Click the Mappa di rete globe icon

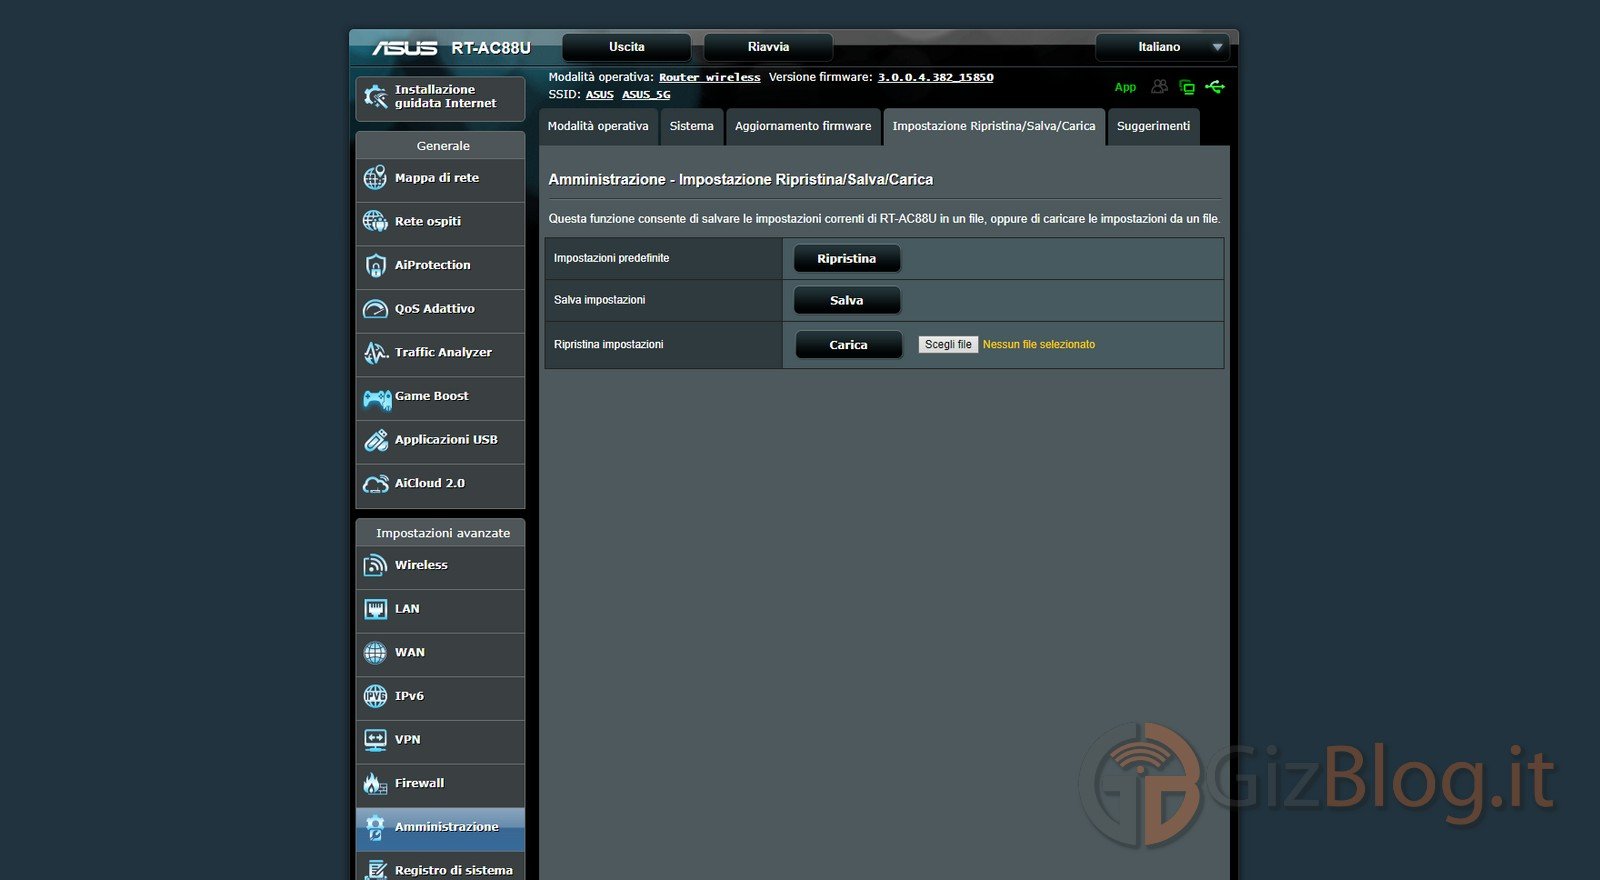tap(375, 178)
